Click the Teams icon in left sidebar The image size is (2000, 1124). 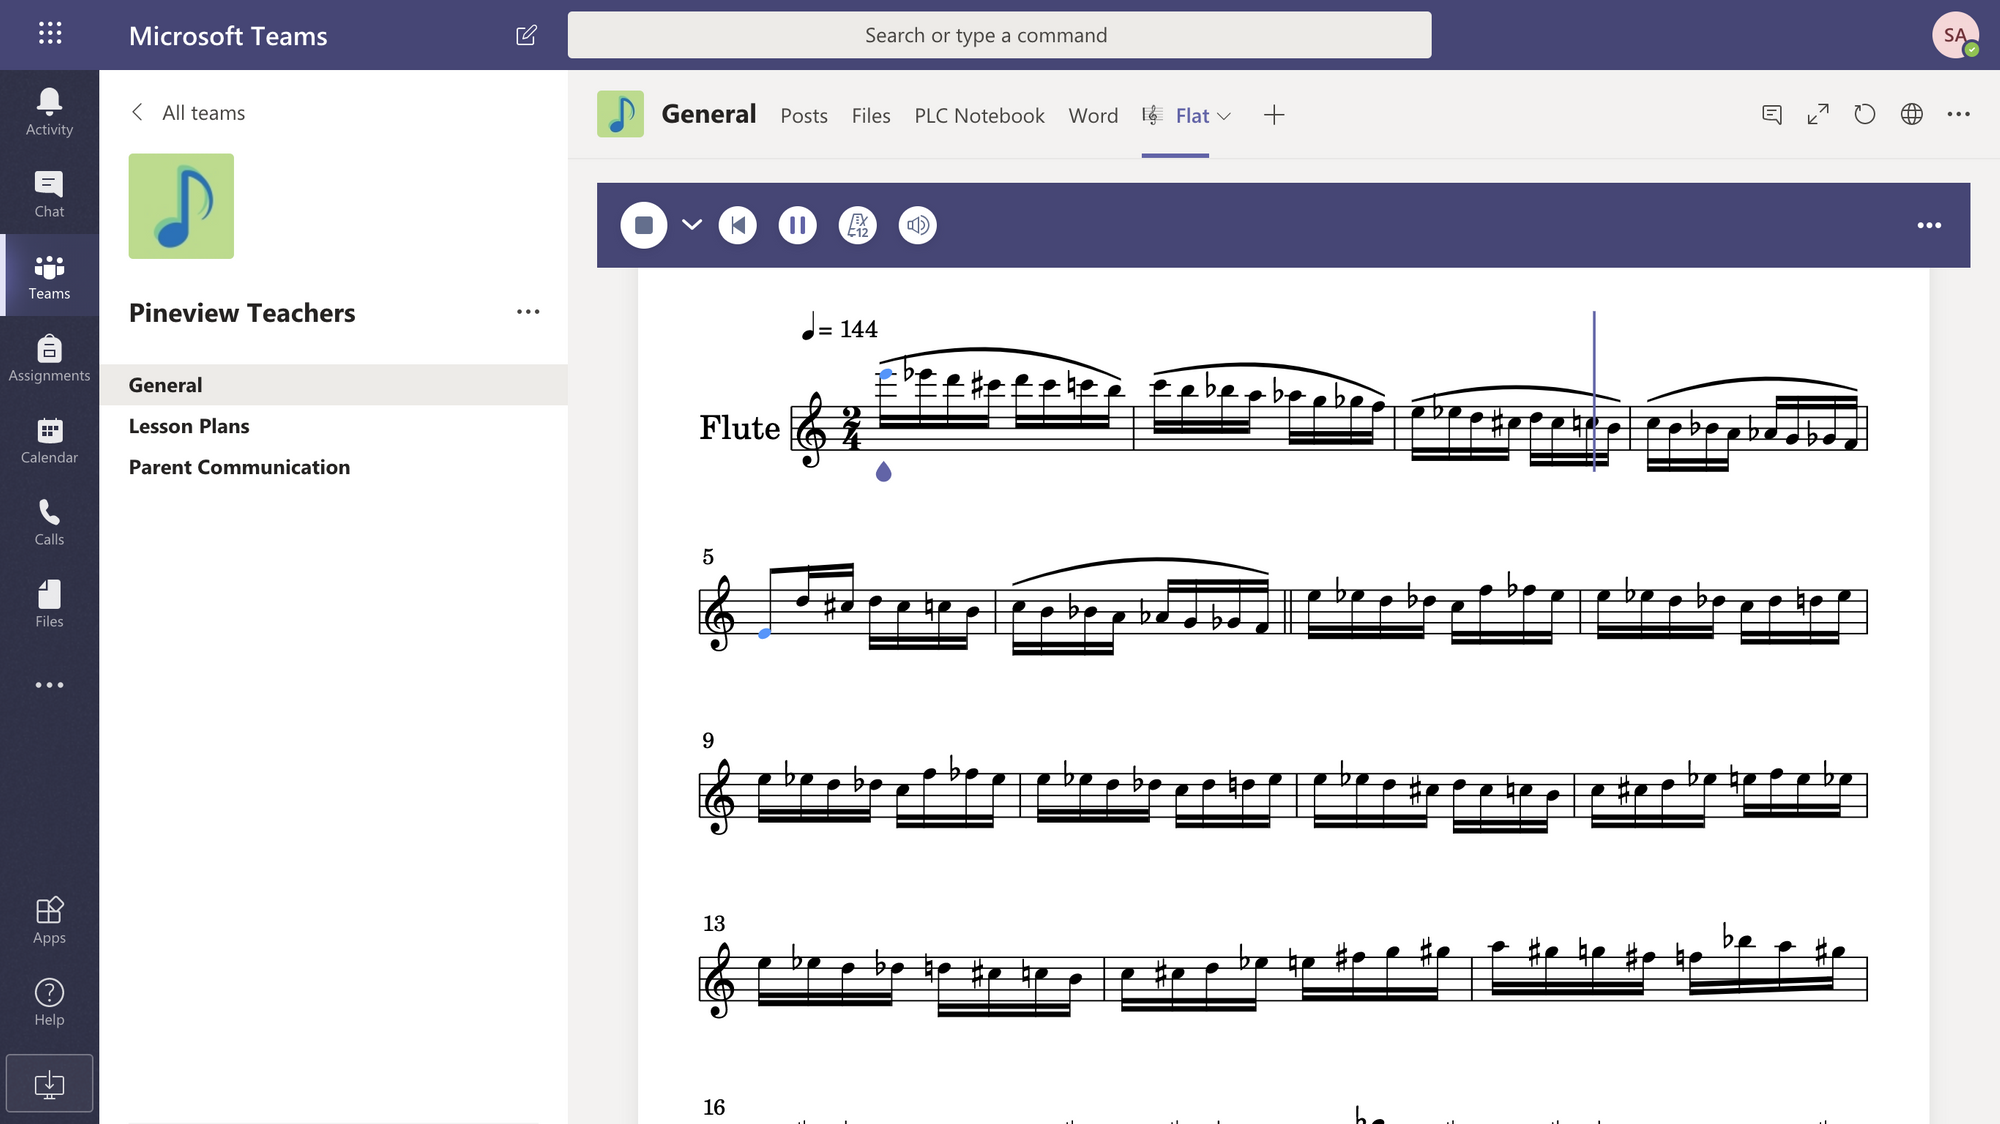[49, 275]
